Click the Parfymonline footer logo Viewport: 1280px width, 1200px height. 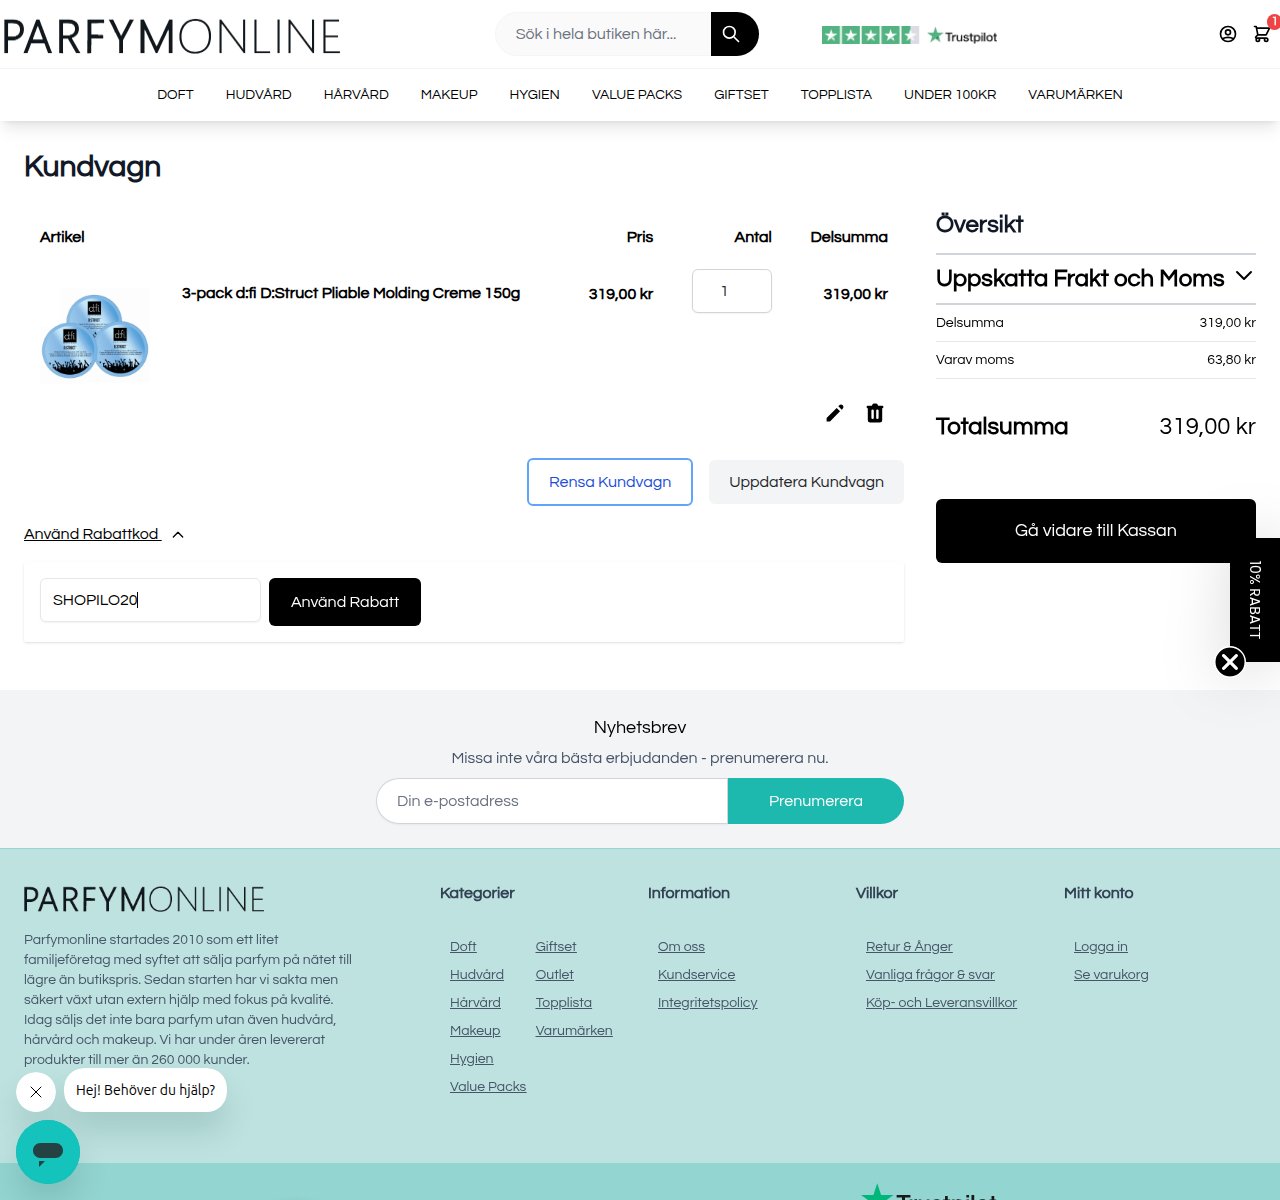[144, 900]
